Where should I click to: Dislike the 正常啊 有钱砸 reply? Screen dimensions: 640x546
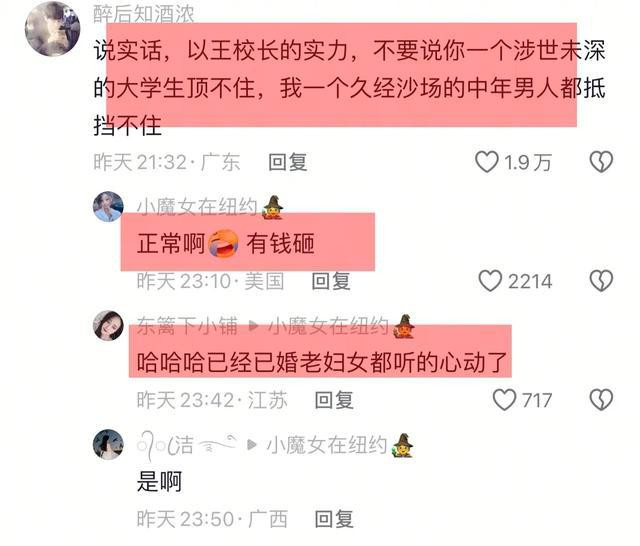click(x=601, y=281)
